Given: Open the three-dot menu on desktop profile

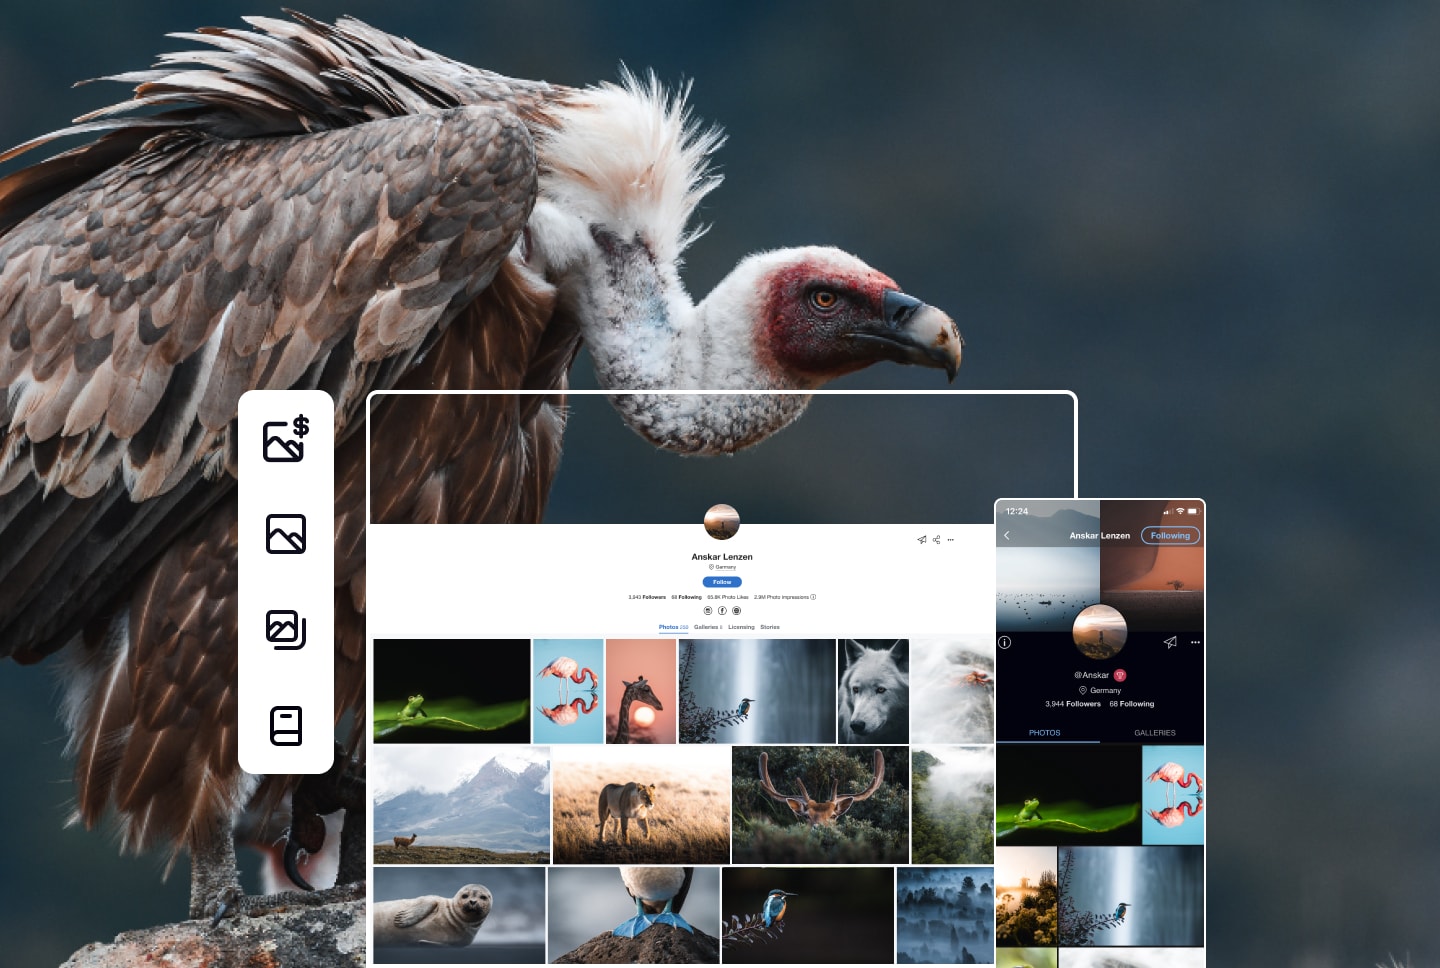Looking at the screenshot, I should (951, 540).
